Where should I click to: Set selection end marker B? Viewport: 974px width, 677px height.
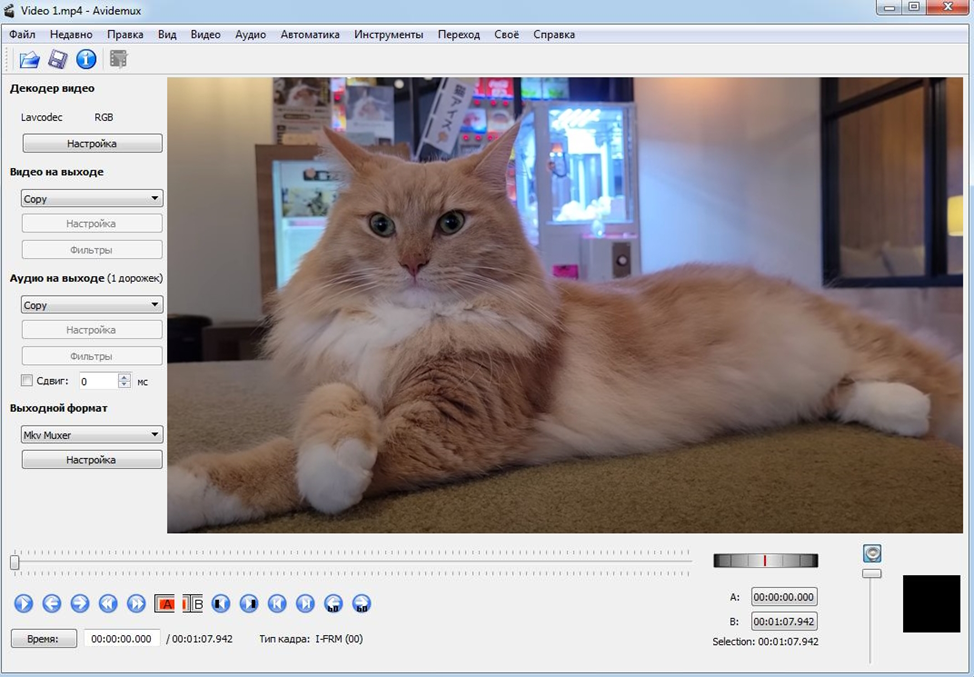tap(193, 603)
